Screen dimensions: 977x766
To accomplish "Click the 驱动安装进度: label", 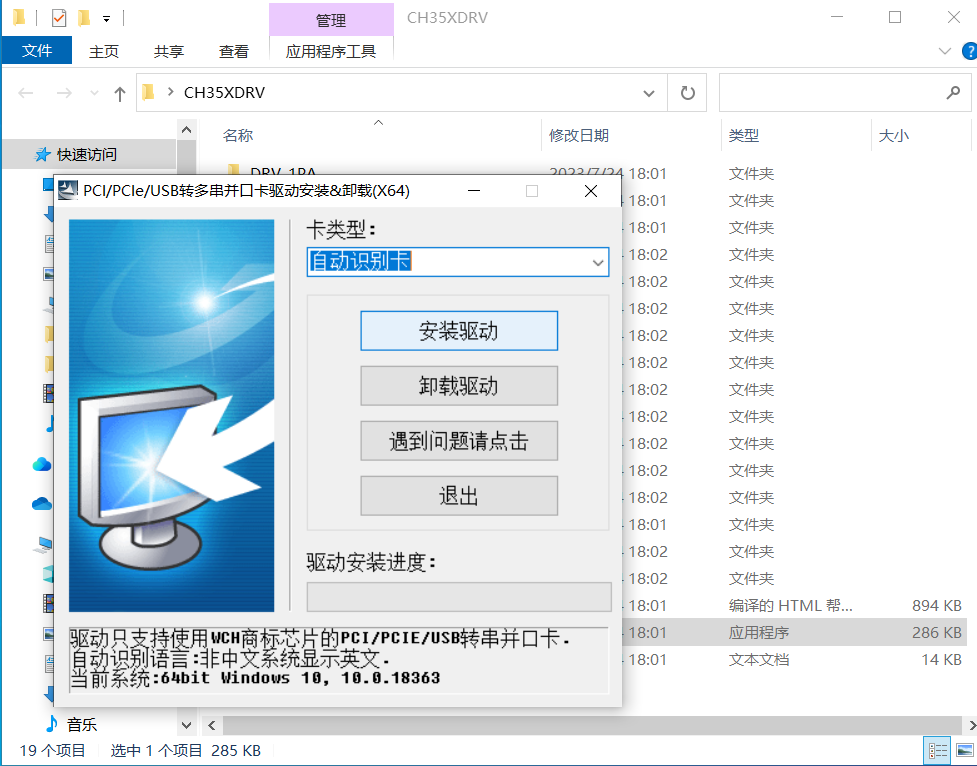I will coord(371,562).
